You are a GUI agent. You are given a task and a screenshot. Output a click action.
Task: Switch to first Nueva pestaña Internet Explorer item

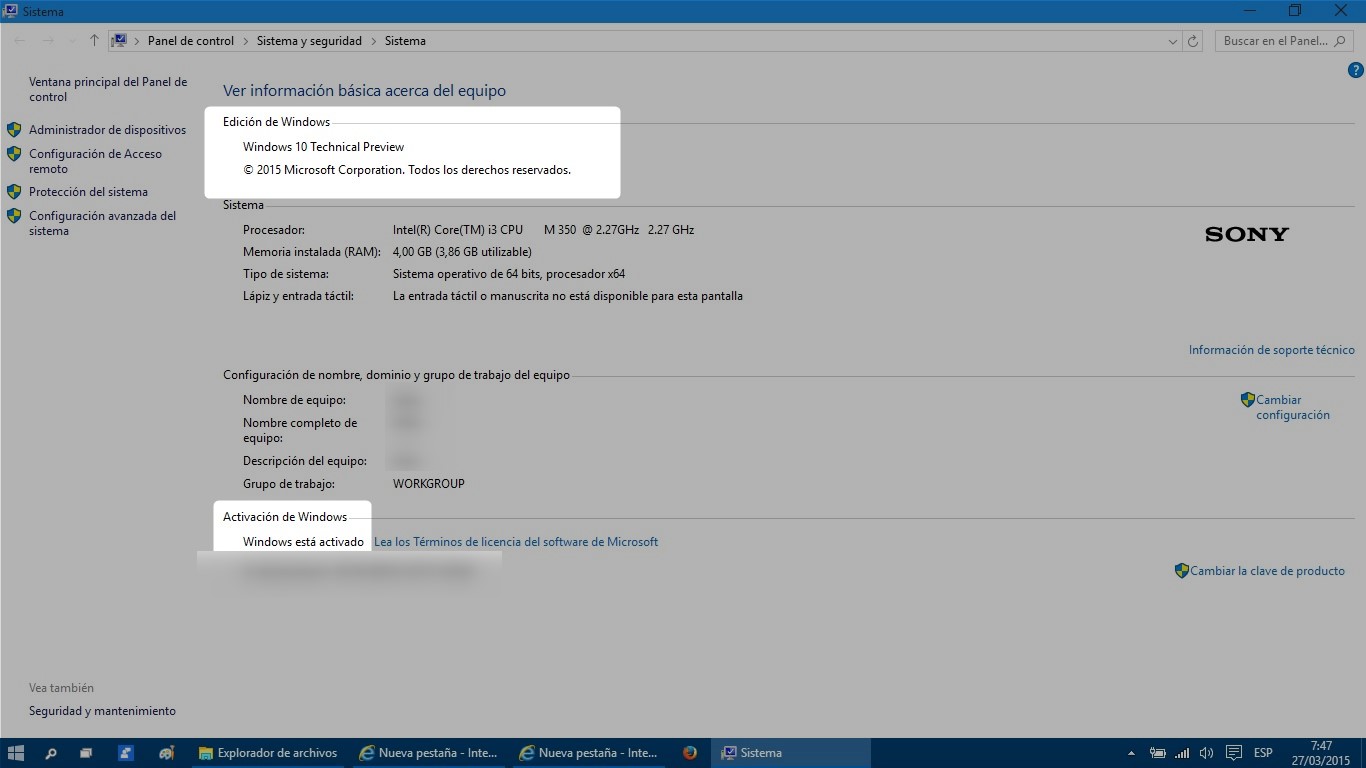point(430,753)
